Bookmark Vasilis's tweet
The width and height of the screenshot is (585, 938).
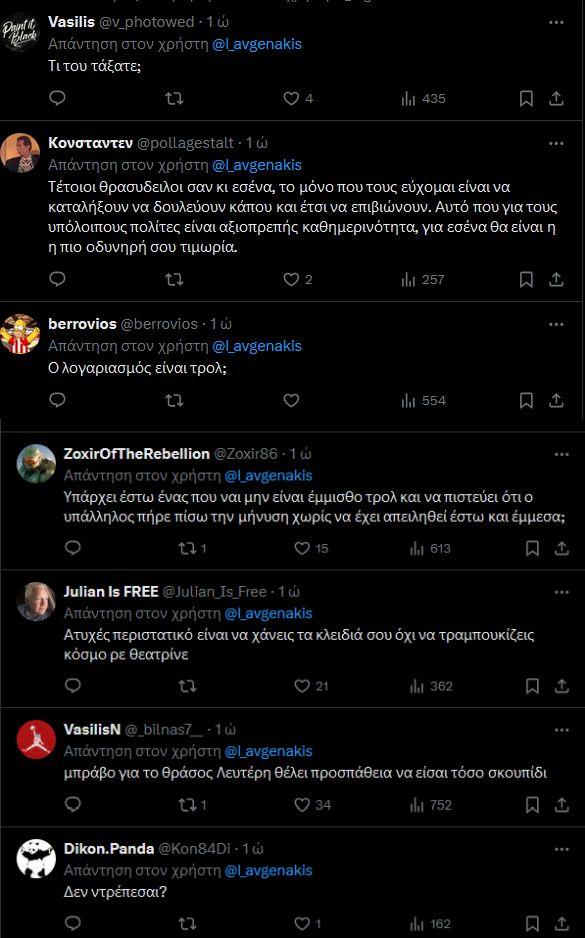pyautogui.click(x=526, y=98)
